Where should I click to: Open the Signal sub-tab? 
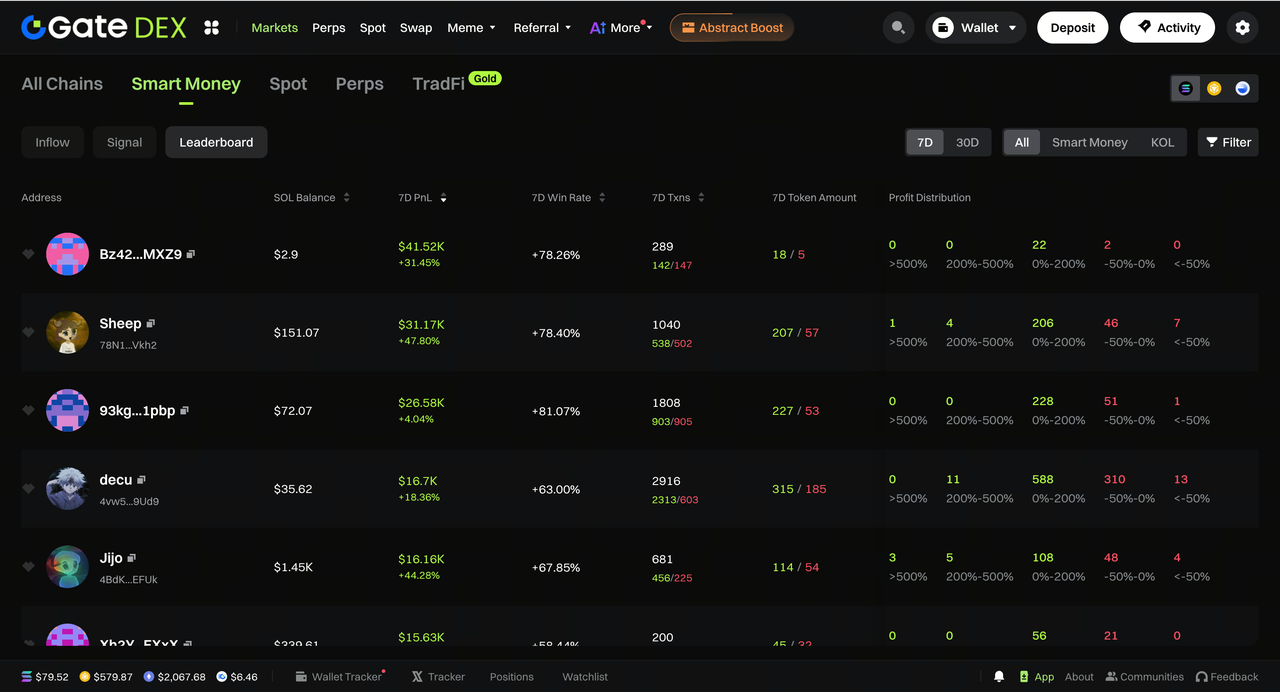coord(124,142)
